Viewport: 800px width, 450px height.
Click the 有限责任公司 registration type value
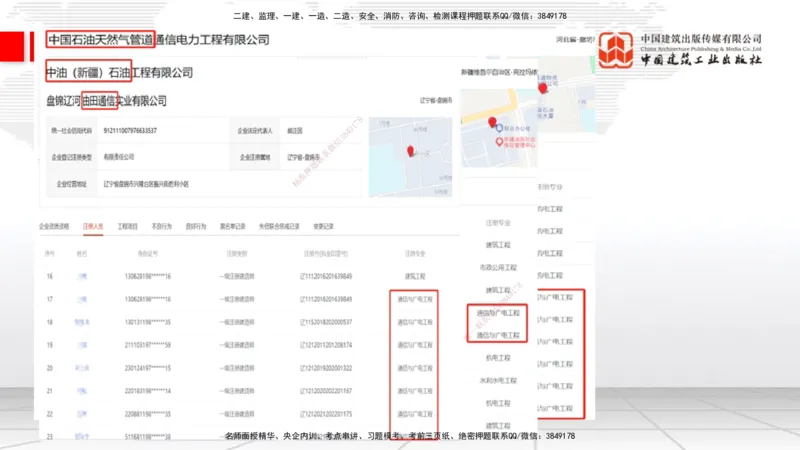click(119, 157)
